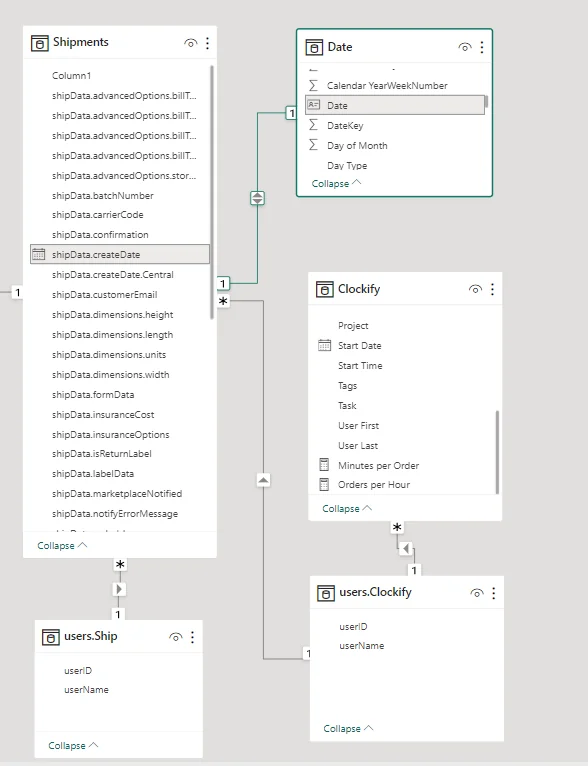Image resolution: width=588 pixels, height=766 pixels.
Task: Click the users.Ship table header icon
Action: click(x=50, y=637)
